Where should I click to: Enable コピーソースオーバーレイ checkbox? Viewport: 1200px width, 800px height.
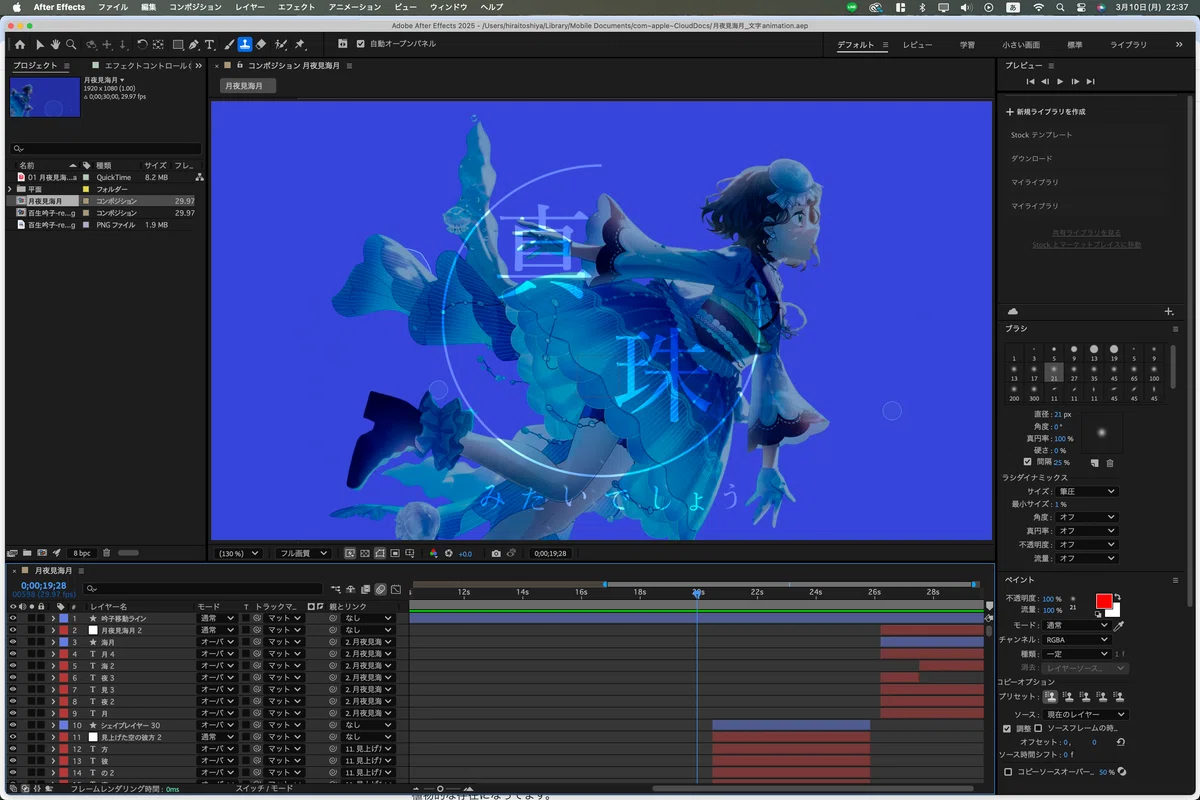(x=1008, y=772)
